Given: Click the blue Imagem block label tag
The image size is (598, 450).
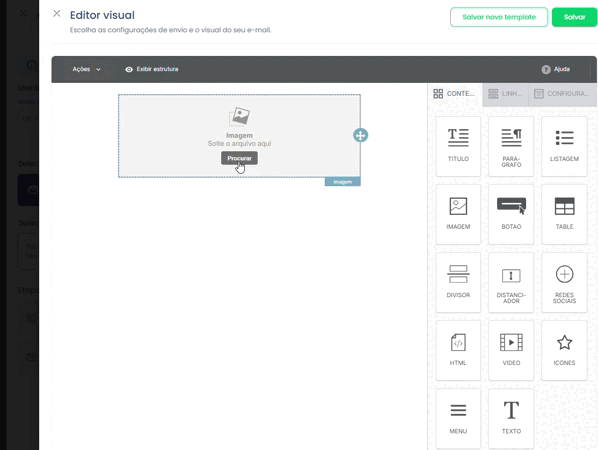Looking at the screenshot, I should (342, 182).
